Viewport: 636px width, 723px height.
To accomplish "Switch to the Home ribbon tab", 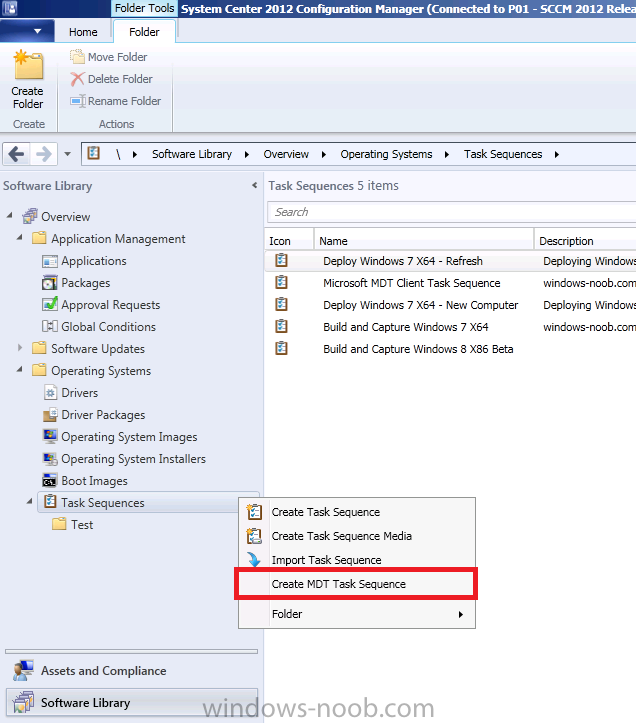I will pos(83,32).
